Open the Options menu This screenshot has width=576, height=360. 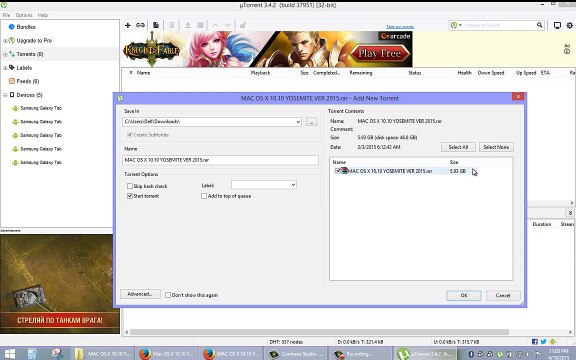point(24,15)
